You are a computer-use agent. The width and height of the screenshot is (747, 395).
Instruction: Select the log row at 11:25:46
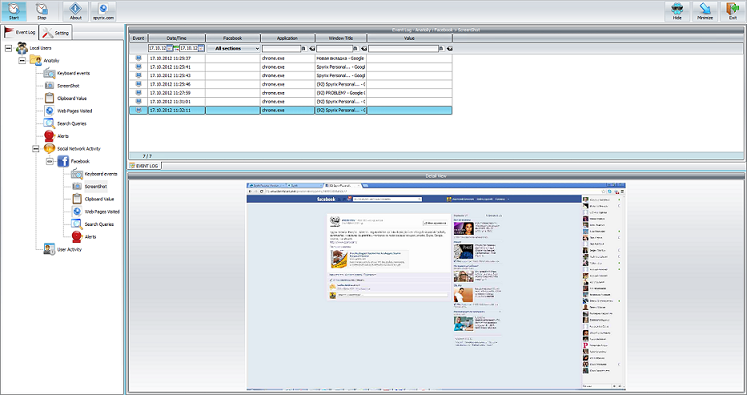point(291,84)
